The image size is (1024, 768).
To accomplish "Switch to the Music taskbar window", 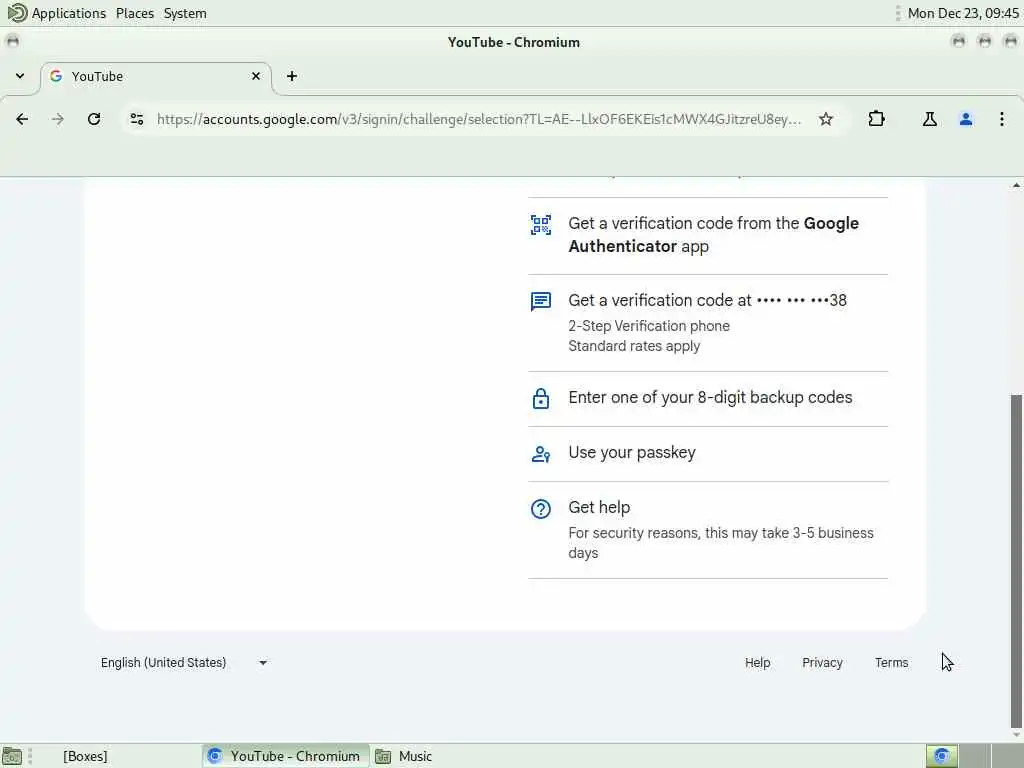I will (404, 756).
